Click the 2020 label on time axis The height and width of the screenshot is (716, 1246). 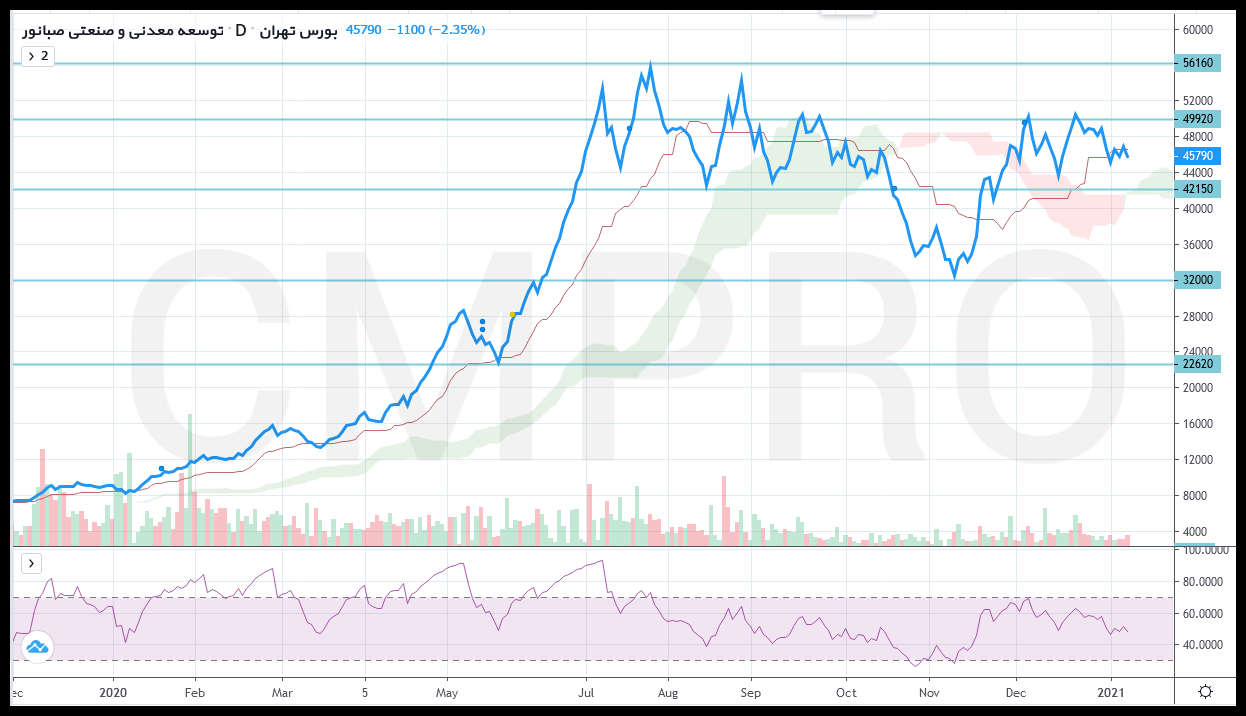coord(114,692)
